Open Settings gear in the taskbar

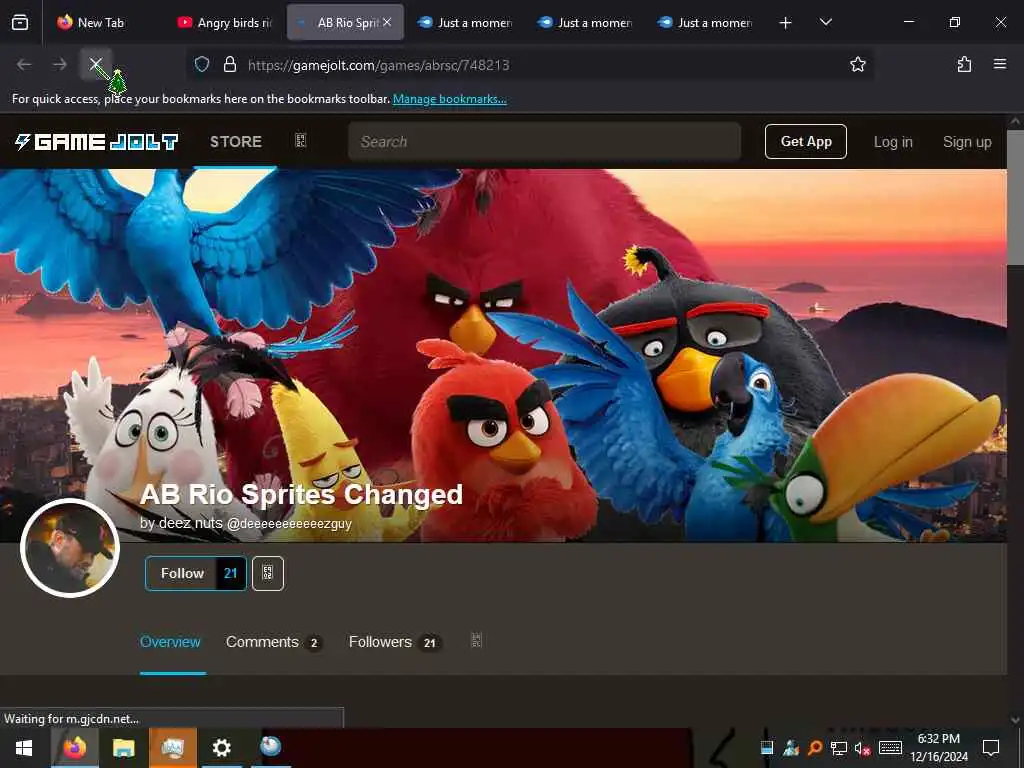coord(221,747)
